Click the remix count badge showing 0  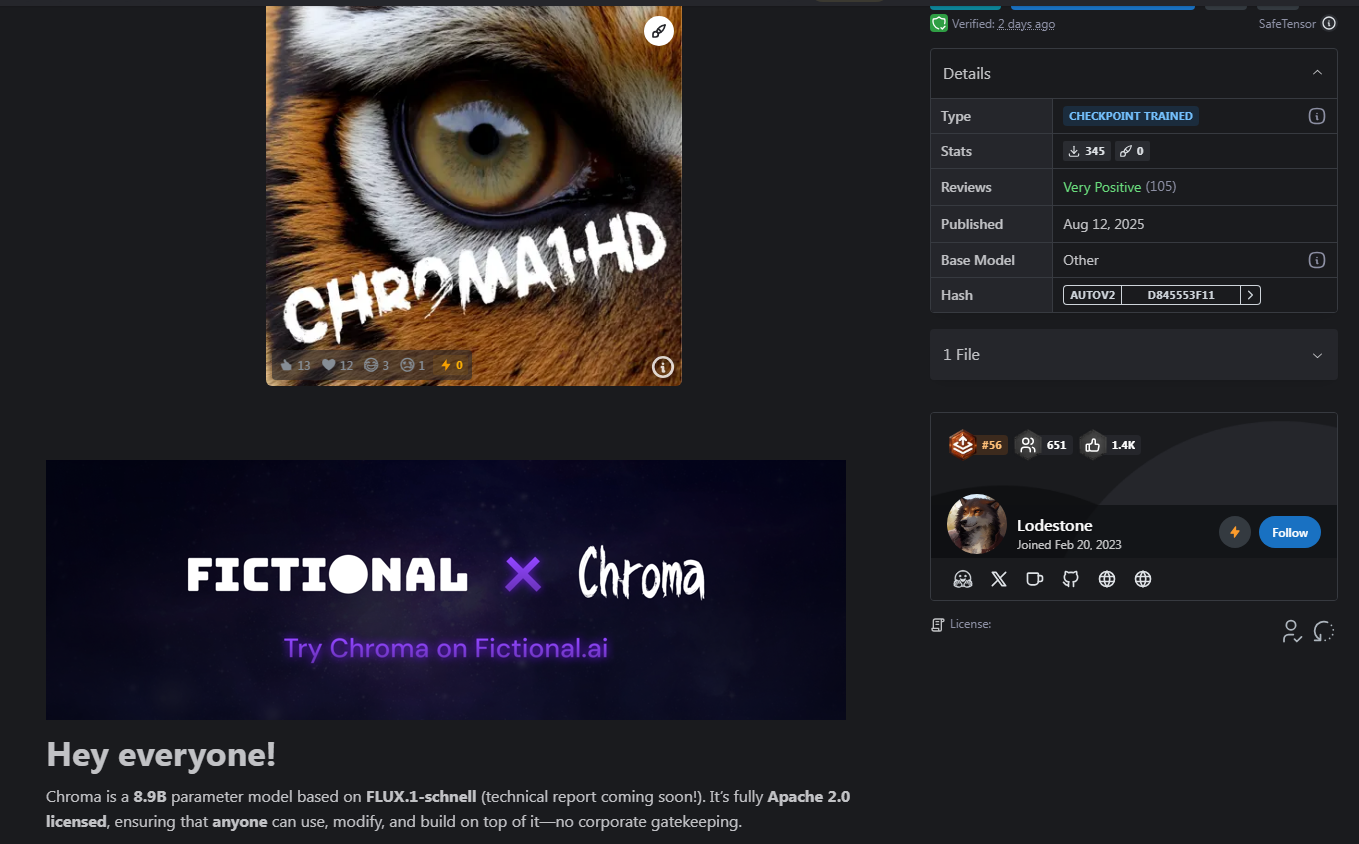pos(1132,151)
